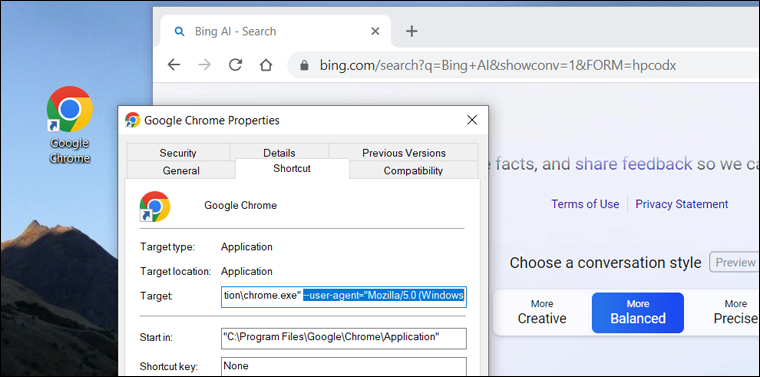Click the Chrome icon in Shortcut panel
Screen dimensions: 760x377
[155, 206]
